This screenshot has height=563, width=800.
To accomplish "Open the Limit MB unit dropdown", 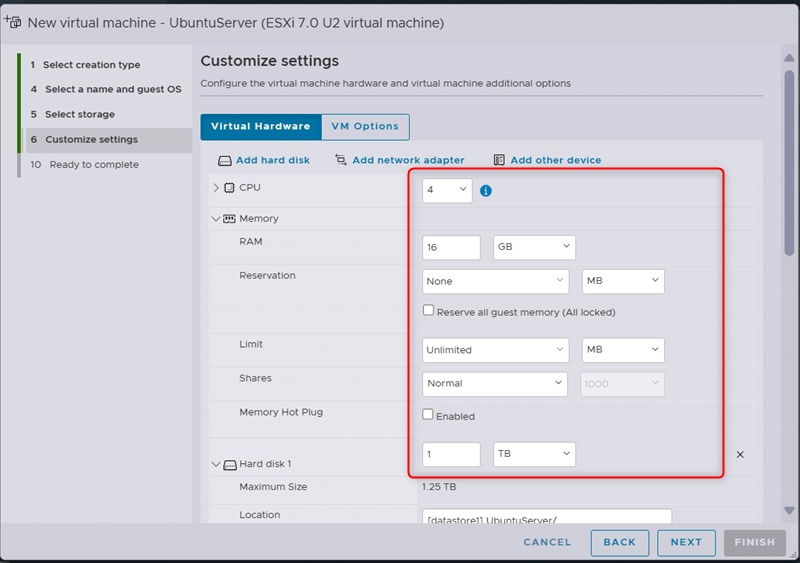I will [x=623, y=350].
